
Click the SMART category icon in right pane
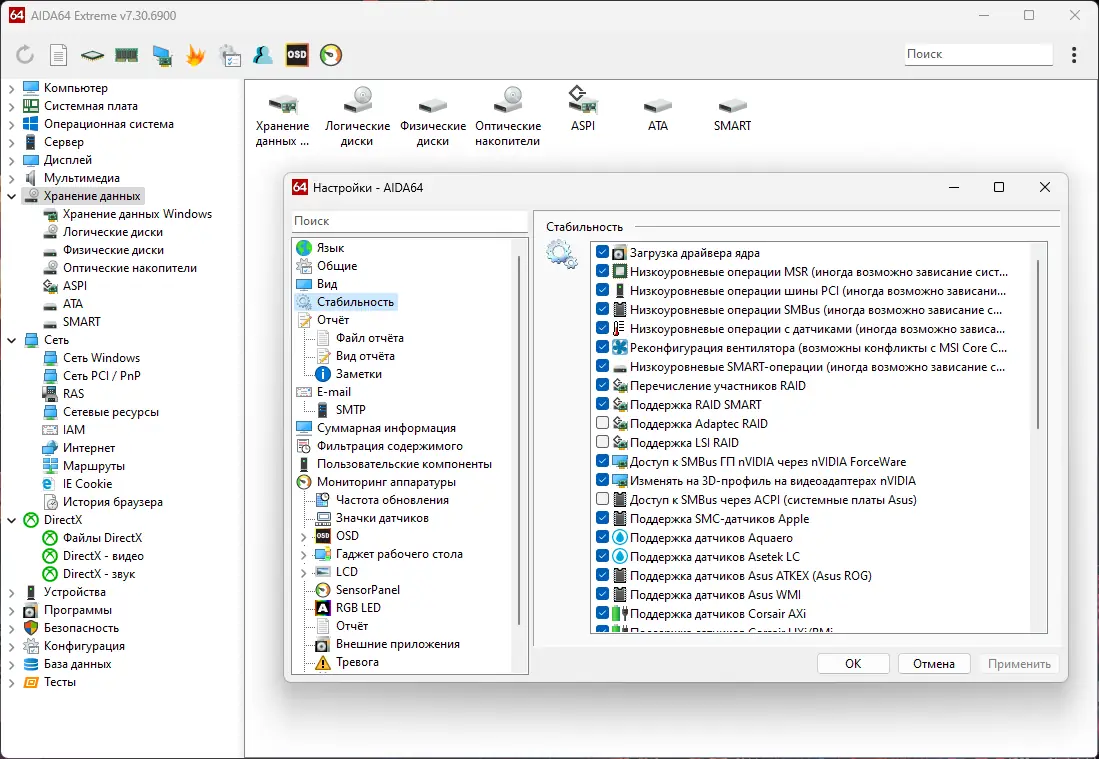pos(732,104)
